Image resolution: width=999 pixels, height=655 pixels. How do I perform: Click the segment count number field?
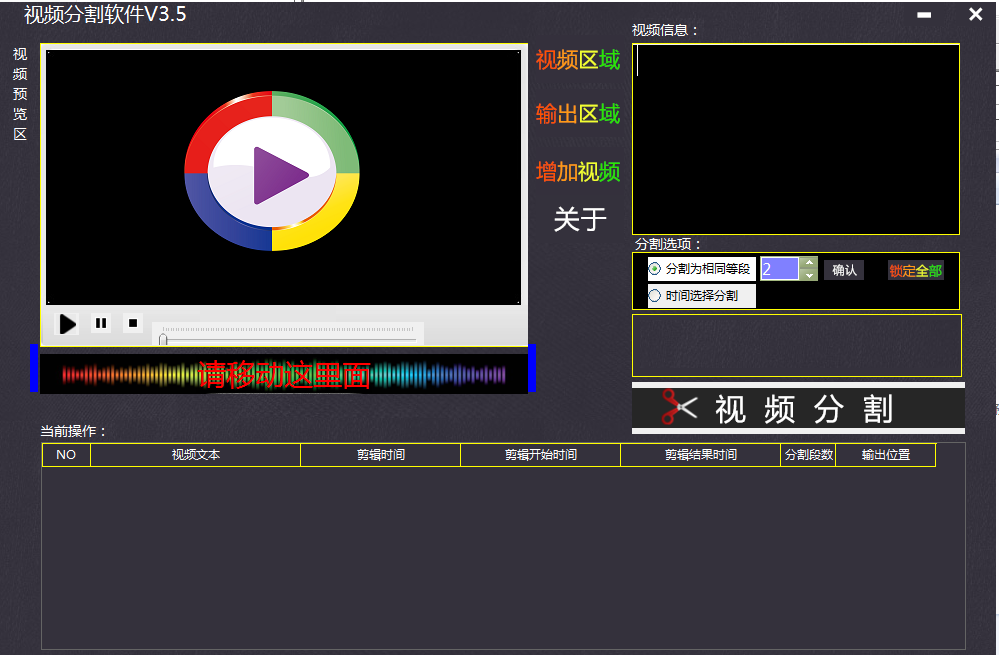[x=780, y=269]
